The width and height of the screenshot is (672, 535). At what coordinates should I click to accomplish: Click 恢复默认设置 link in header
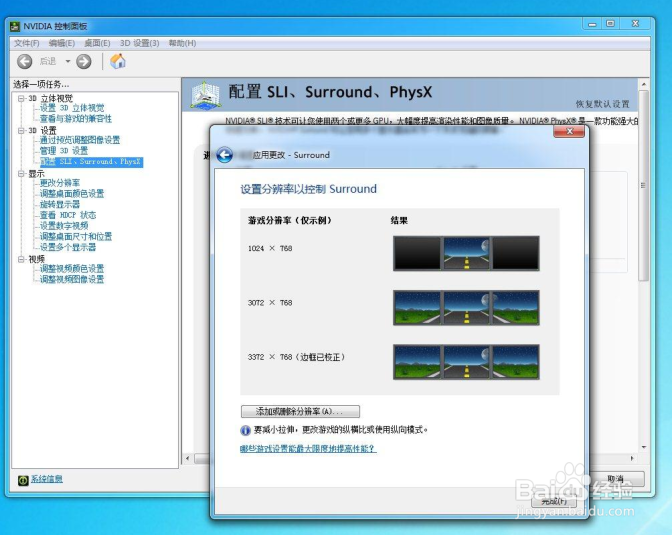tap(603, 104)
